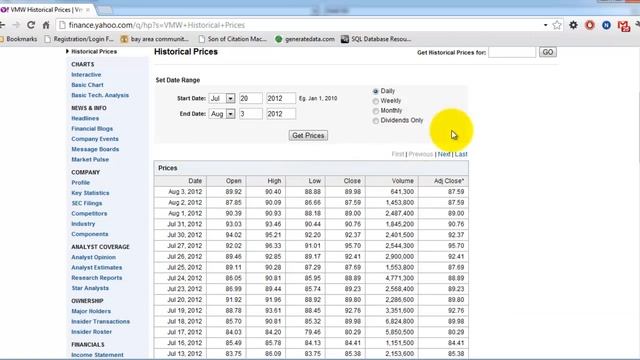The height and width of the screenshot is (360, 640).
Task: Select the Jul 17, 2012 date cell
Action: tap(180, 332)
